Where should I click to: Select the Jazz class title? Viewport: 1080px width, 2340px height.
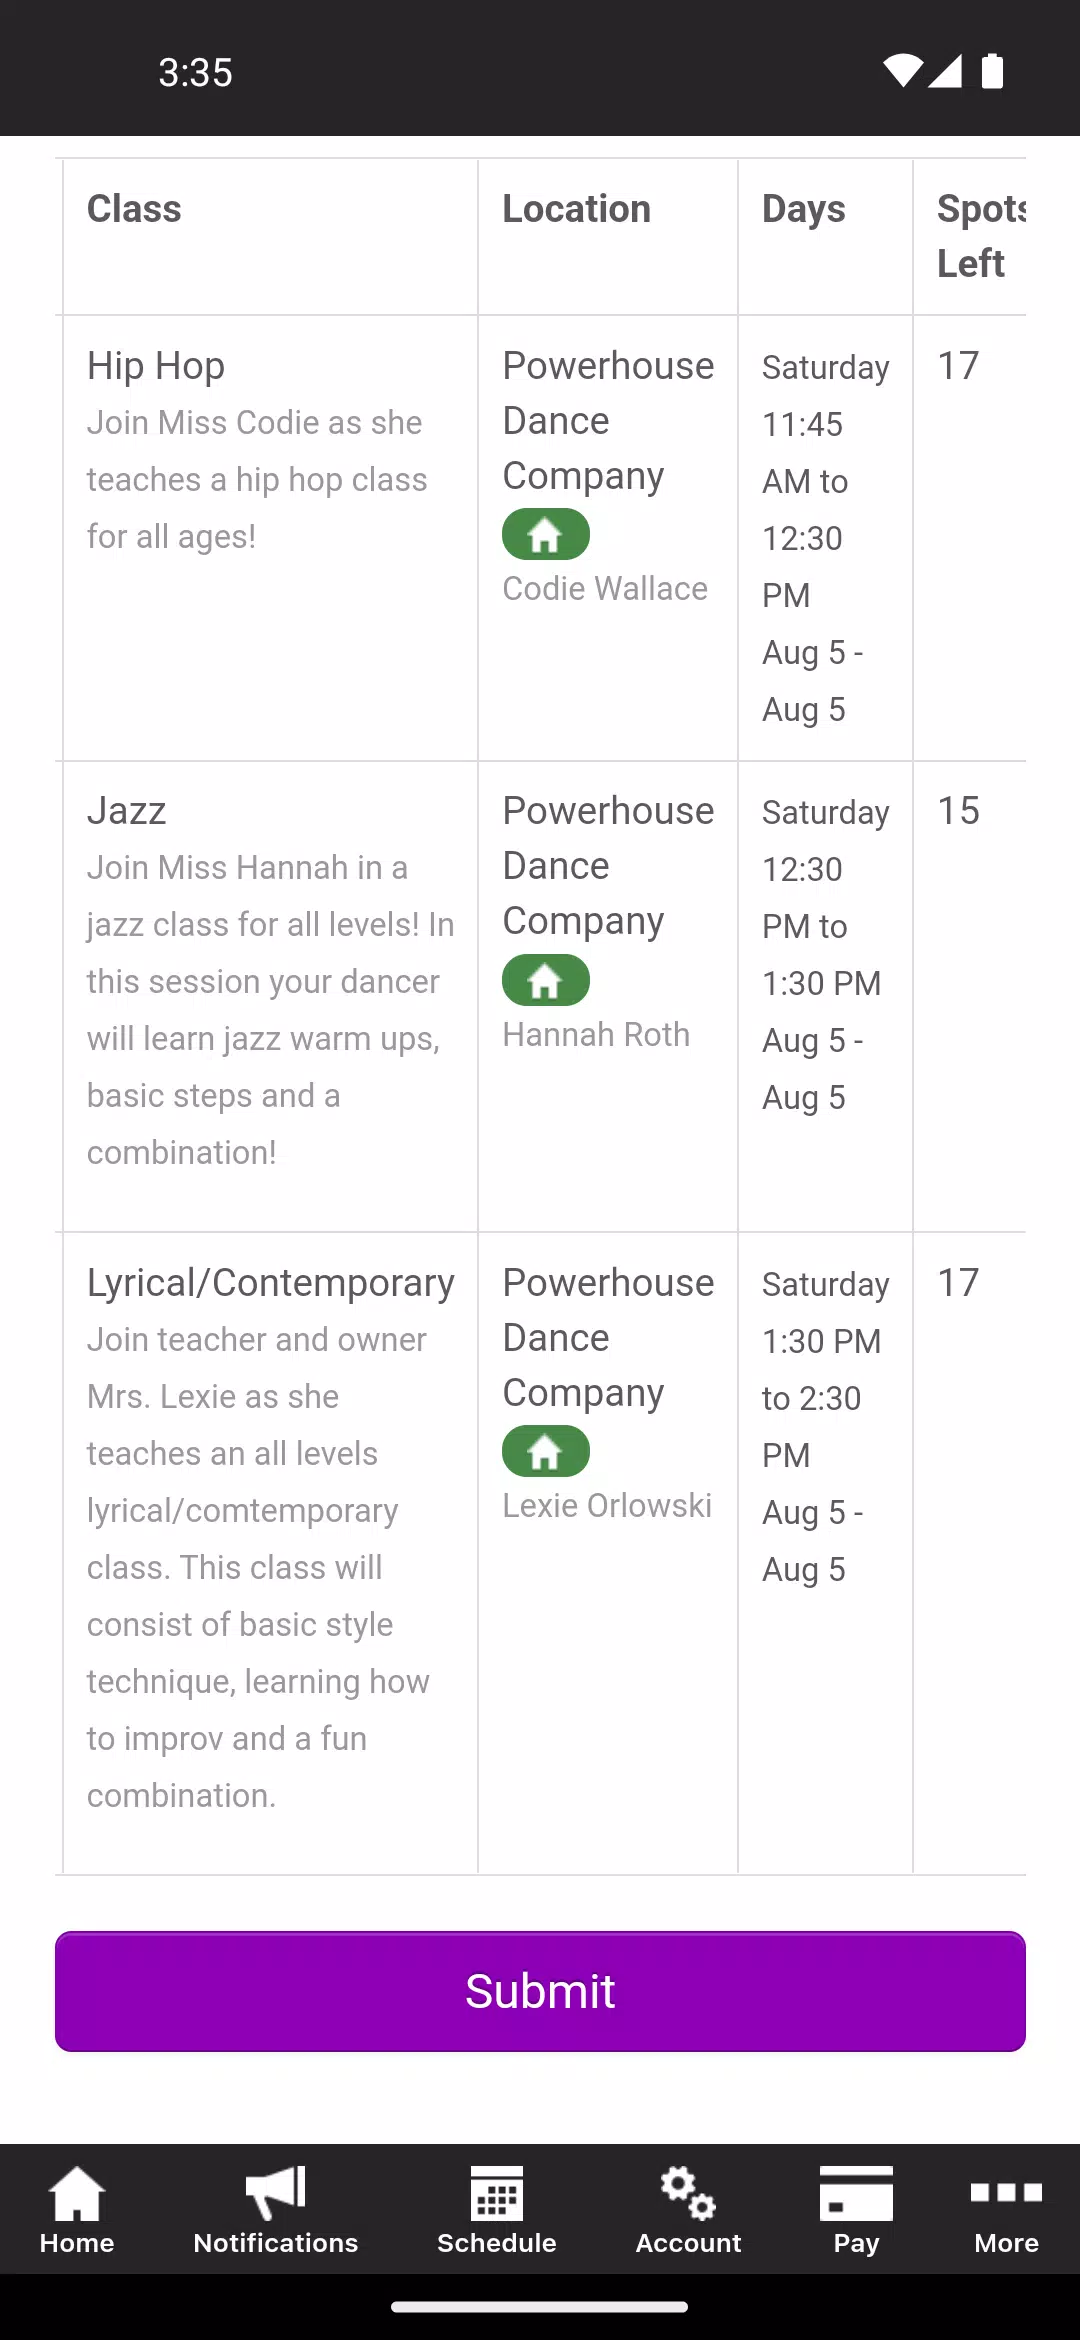(127, 811)
